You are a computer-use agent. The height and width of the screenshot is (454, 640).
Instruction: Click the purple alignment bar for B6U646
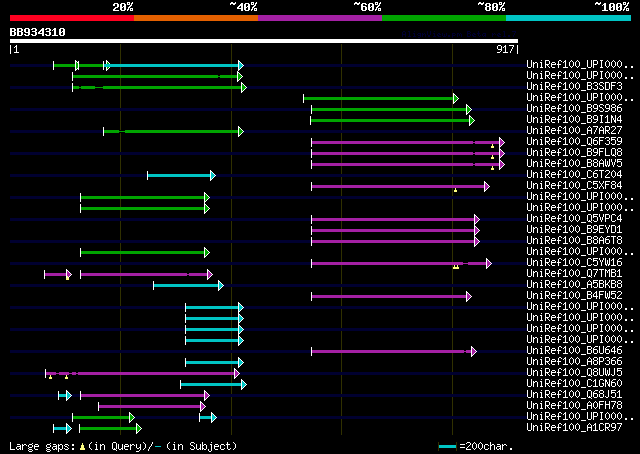pos(394,352)
